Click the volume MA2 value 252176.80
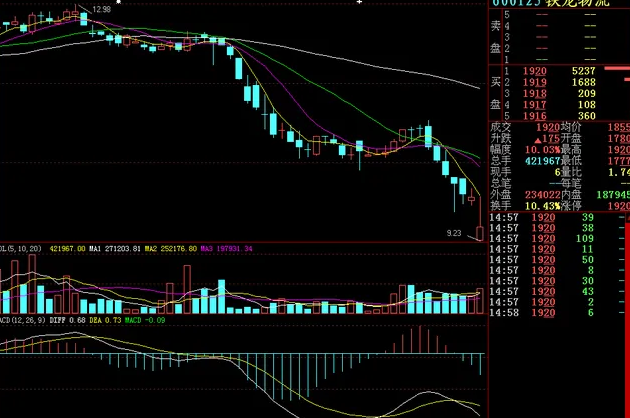 [179, 249]
